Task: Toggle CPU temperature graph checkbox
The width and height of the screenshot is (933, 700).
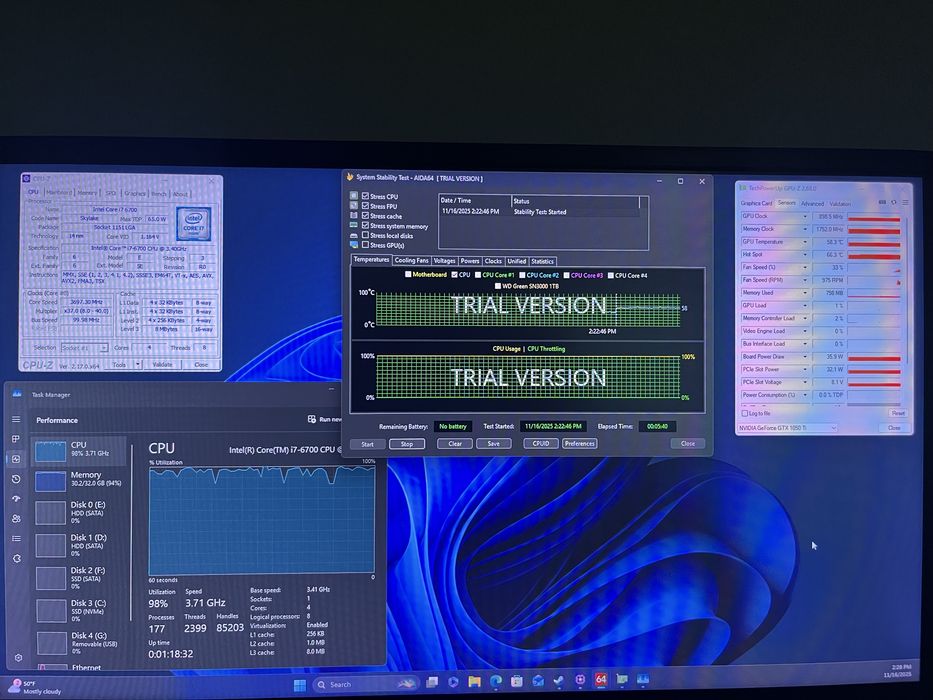Action: click(x=455, y=274)
